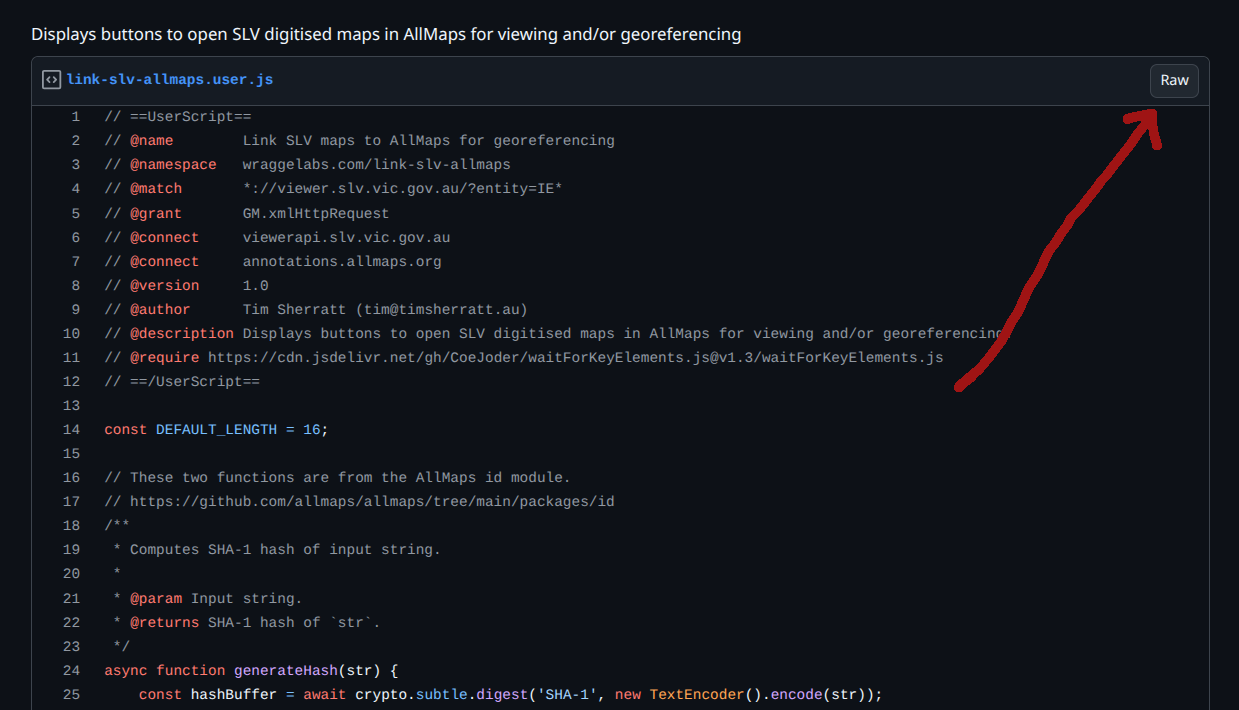The width and height of the screenshot is (1239, 710).
Task: Open the link-slv-allmaps.user.js file link
Action: 169,80
